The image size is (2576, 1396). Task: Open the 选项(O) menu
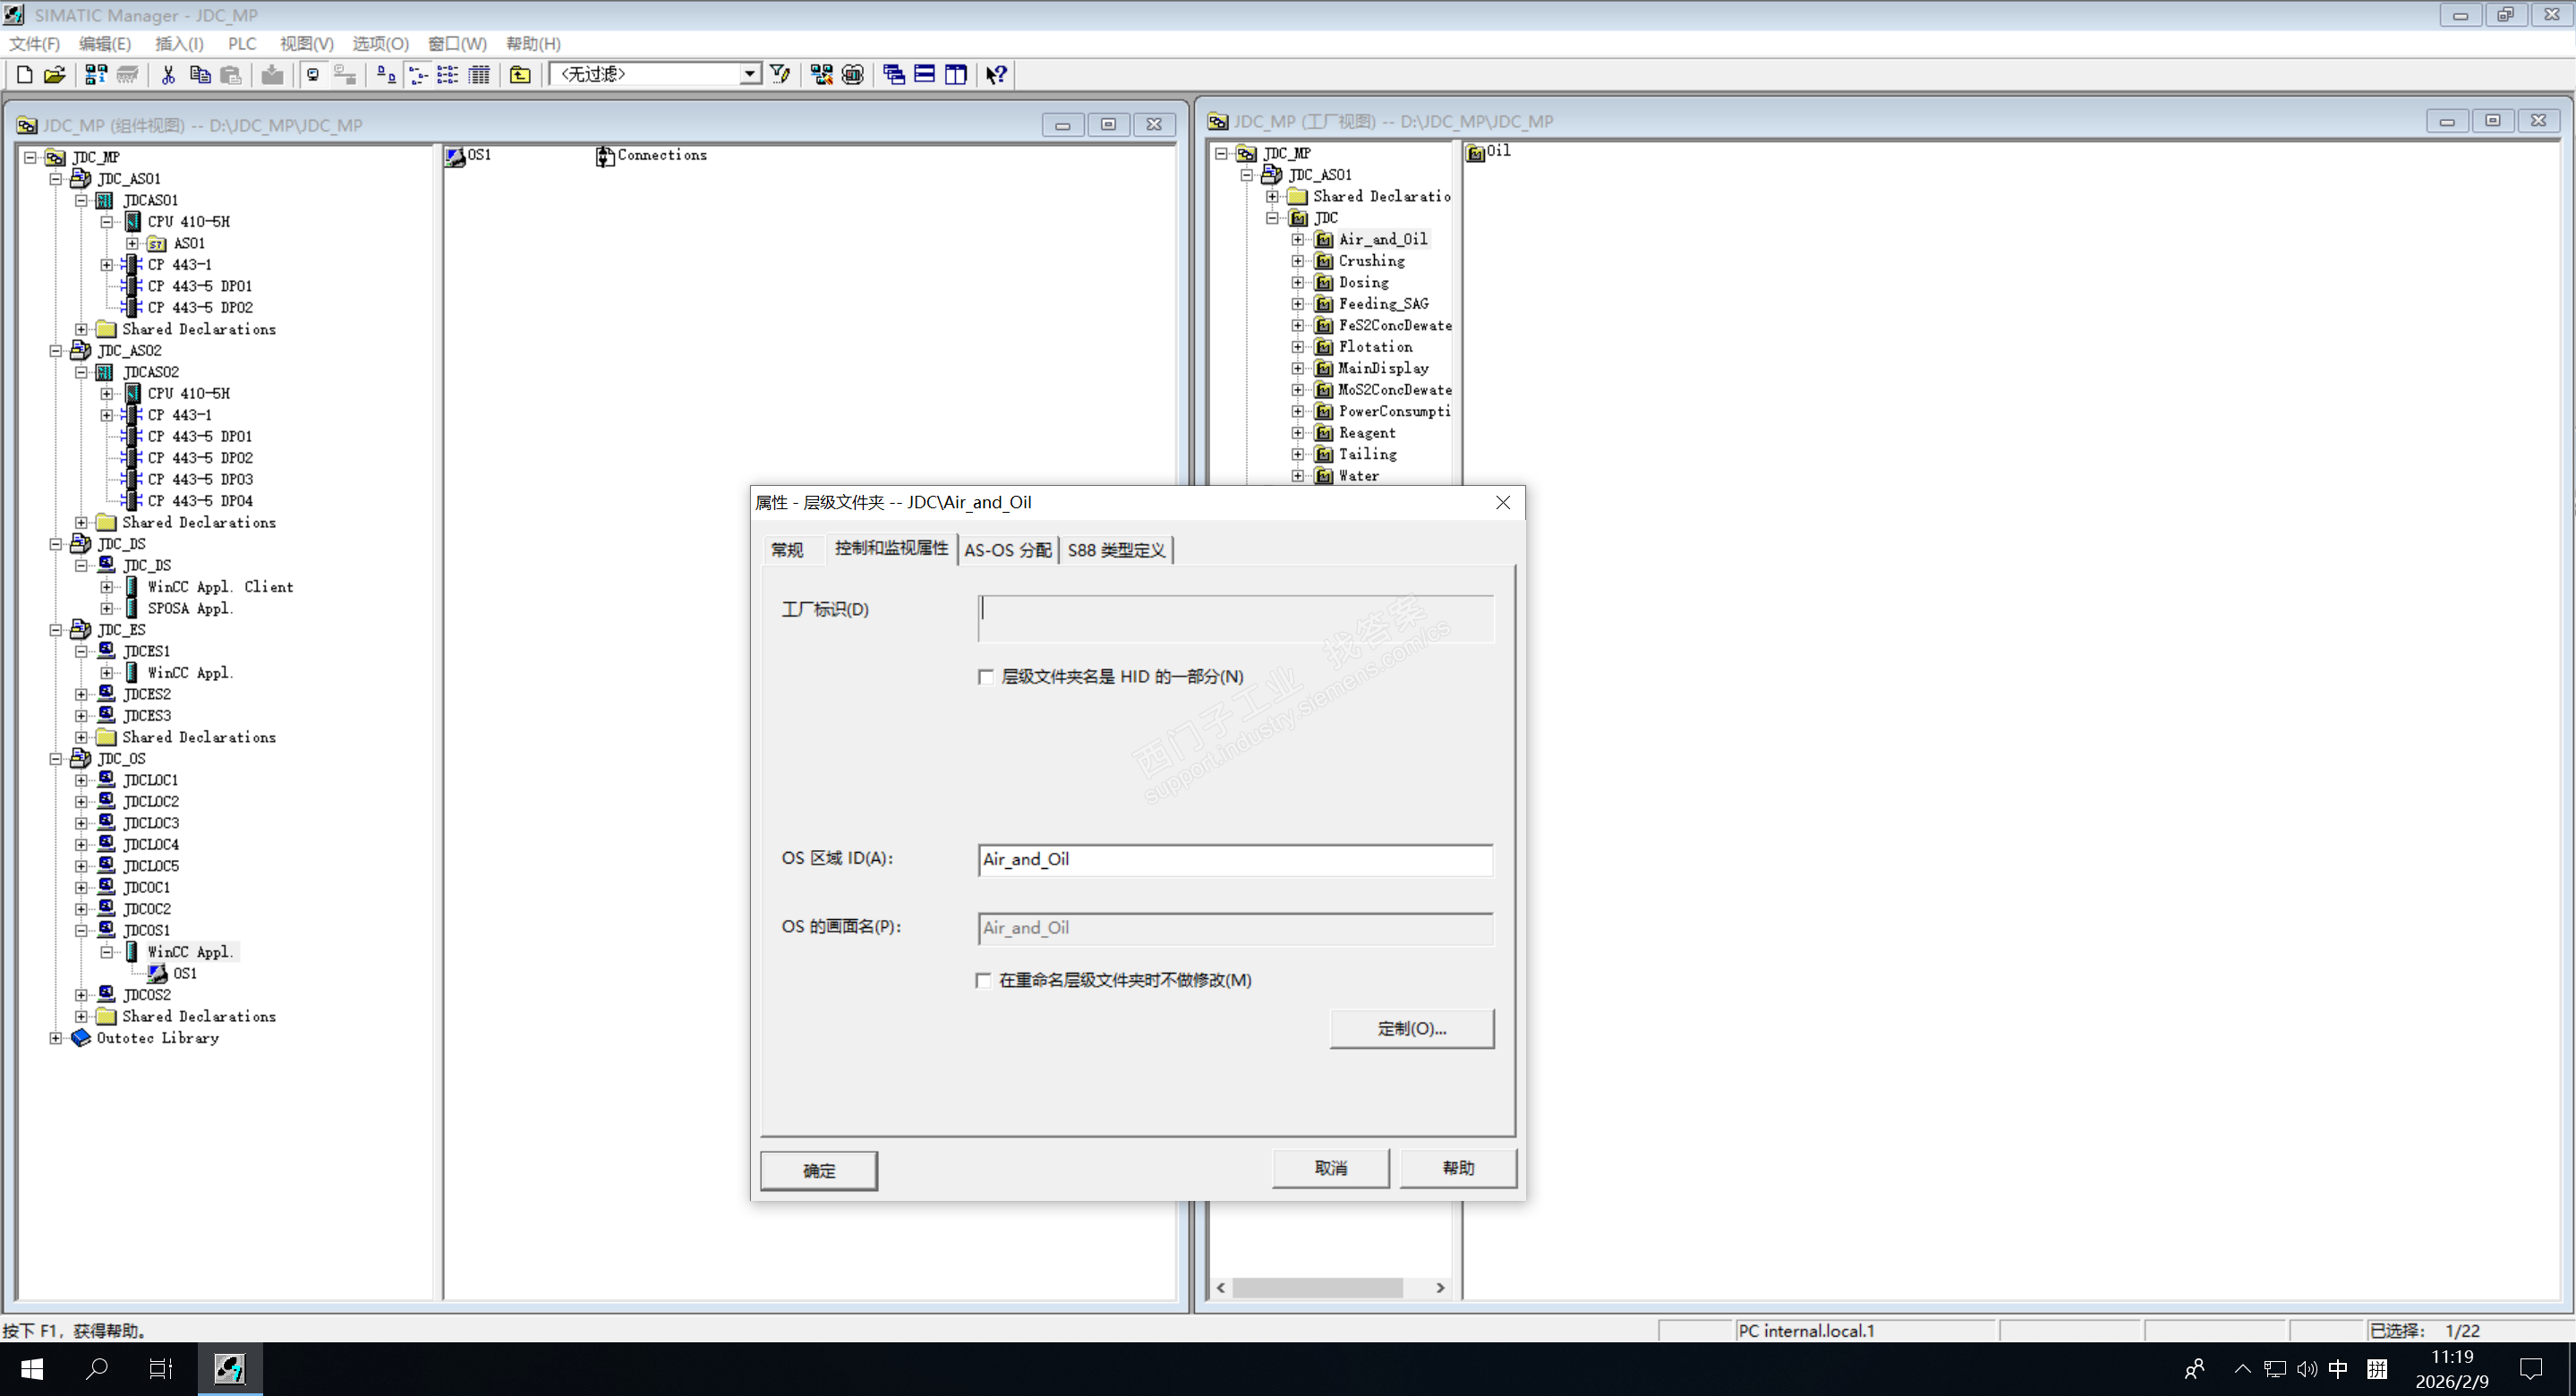380,44
